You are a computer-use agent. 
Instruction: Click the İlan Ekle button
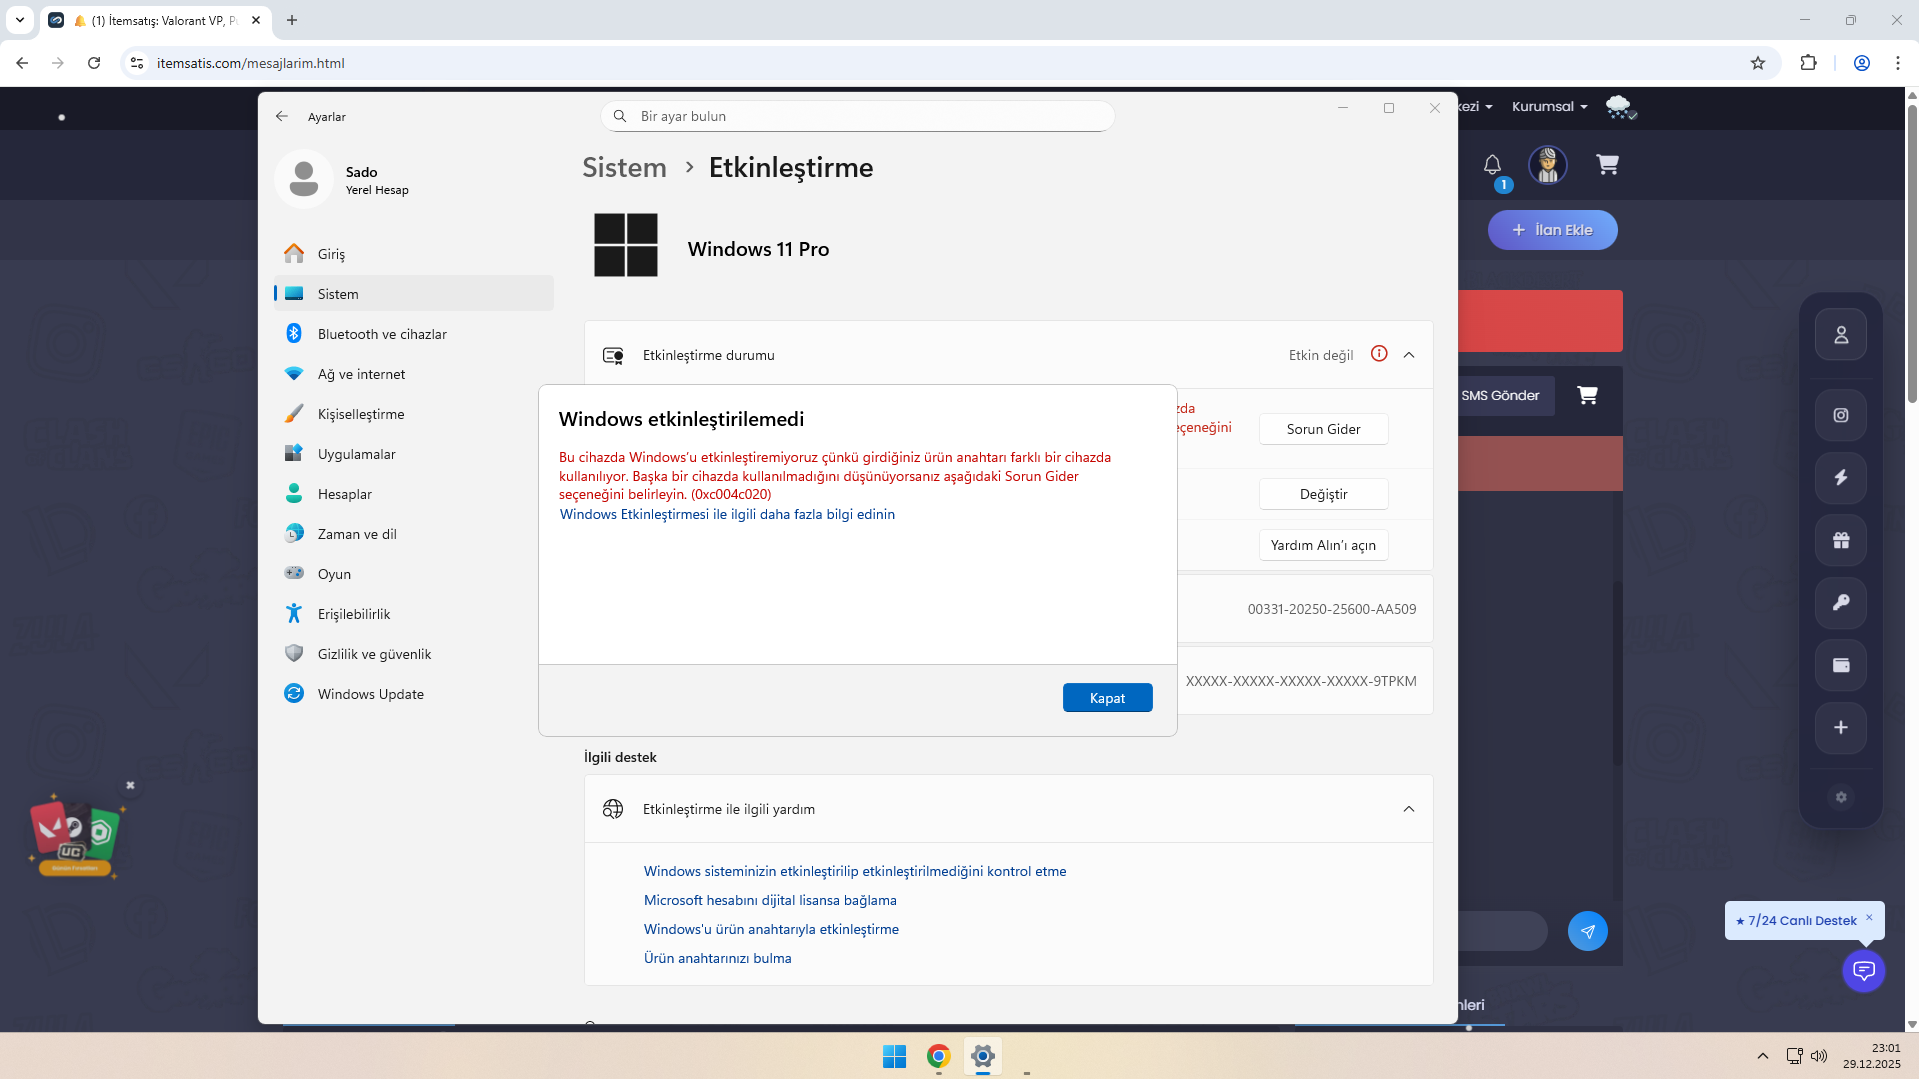click(1552, 230)
